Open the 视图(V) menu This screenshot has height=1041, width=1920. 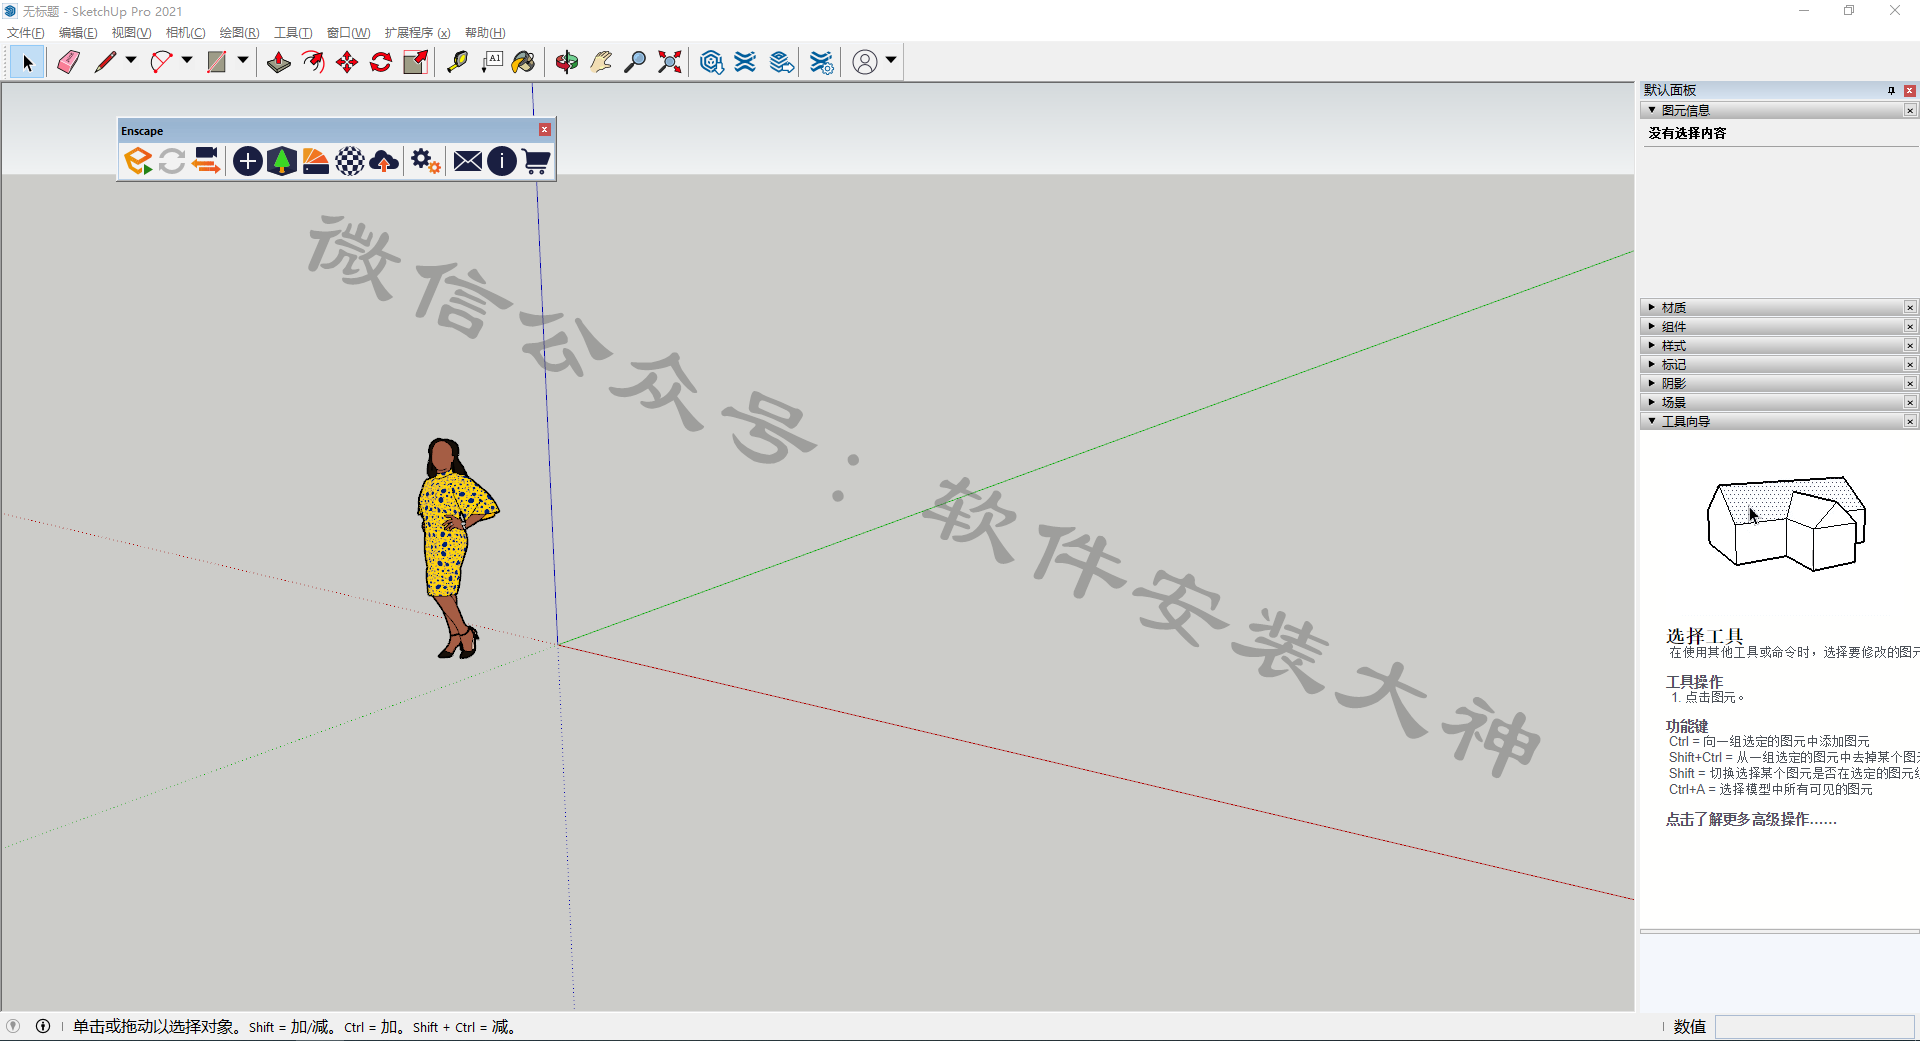point(131,33)
